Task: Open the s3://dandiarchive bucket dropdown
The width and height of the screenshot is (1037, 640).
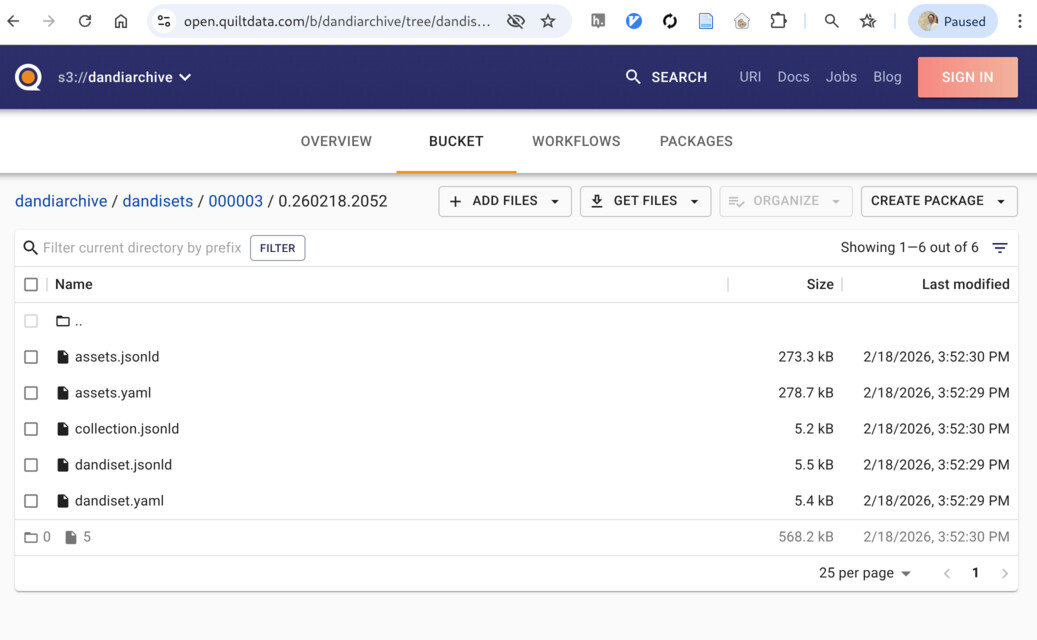Action: point(124,77)
